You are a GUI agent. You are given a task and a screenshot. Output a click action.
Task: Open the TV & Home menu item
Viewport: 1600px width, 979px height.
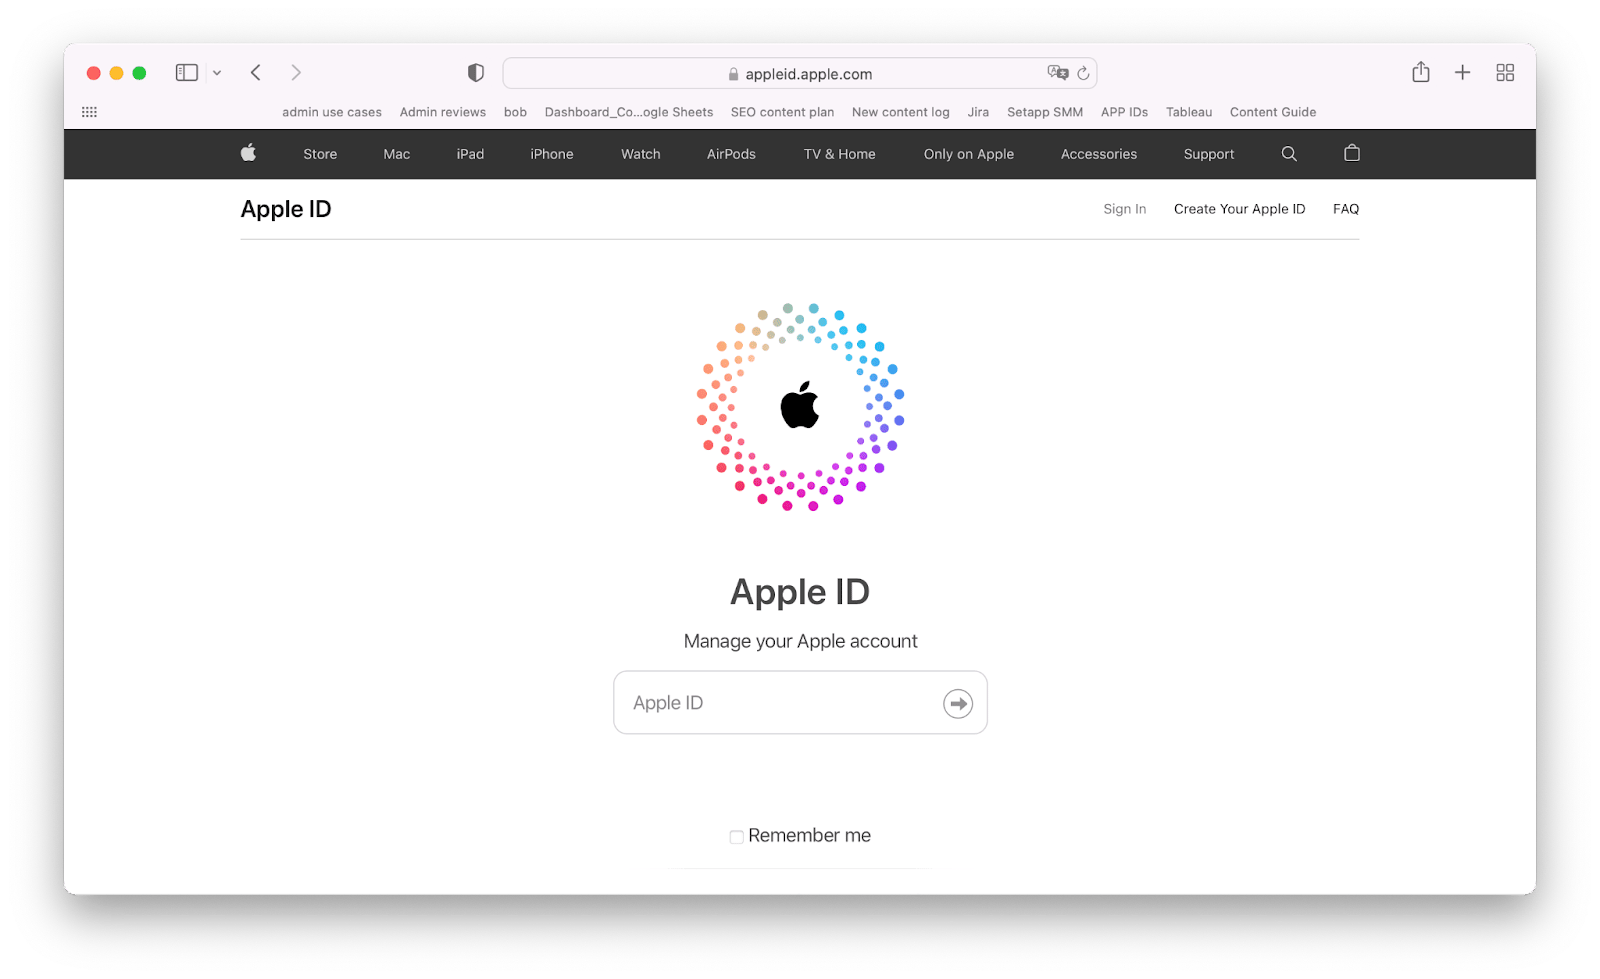[840, 154]
